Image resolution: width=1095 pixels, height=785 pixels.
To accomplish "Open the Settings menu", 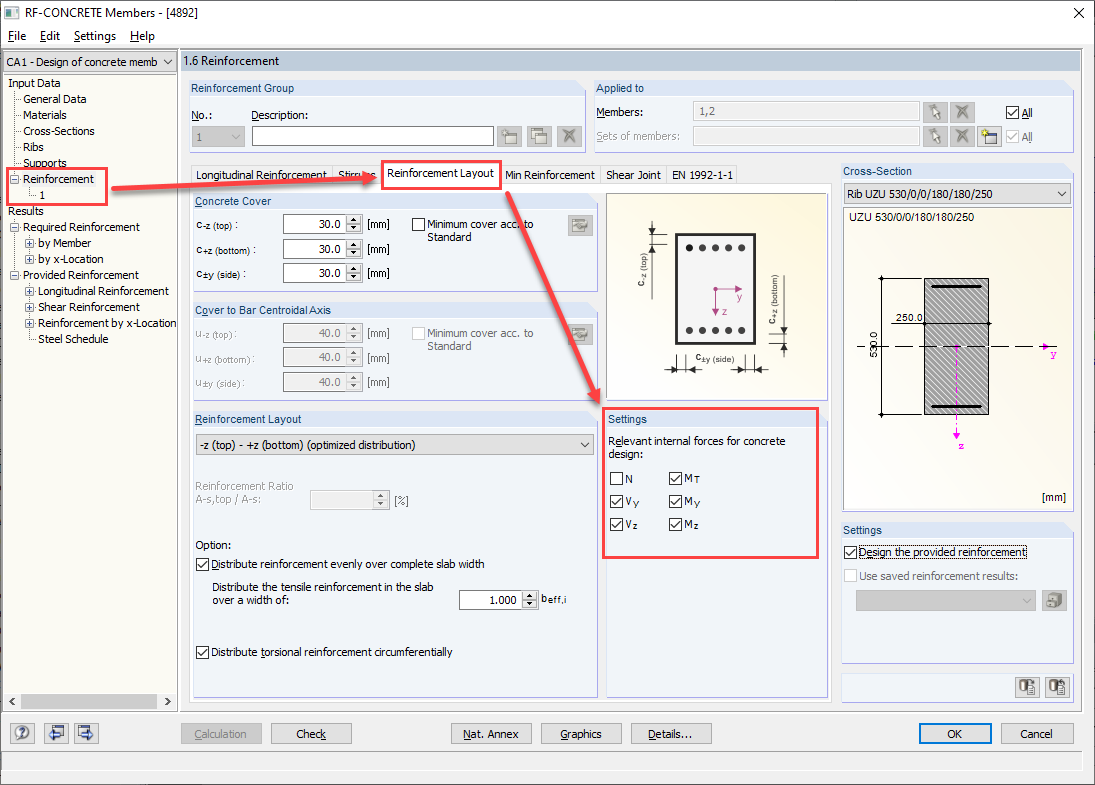I will [x=95, y=36].
